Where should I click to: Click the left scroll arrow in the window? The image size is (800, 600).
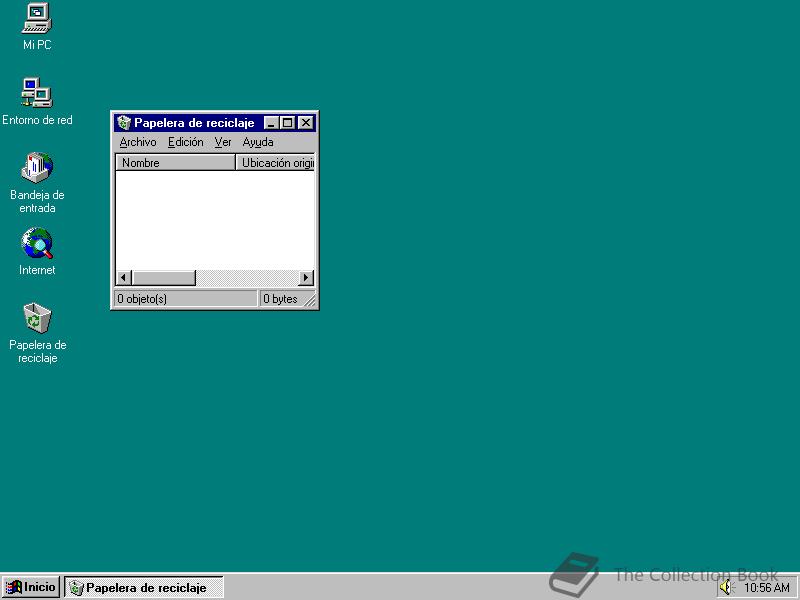123,278
